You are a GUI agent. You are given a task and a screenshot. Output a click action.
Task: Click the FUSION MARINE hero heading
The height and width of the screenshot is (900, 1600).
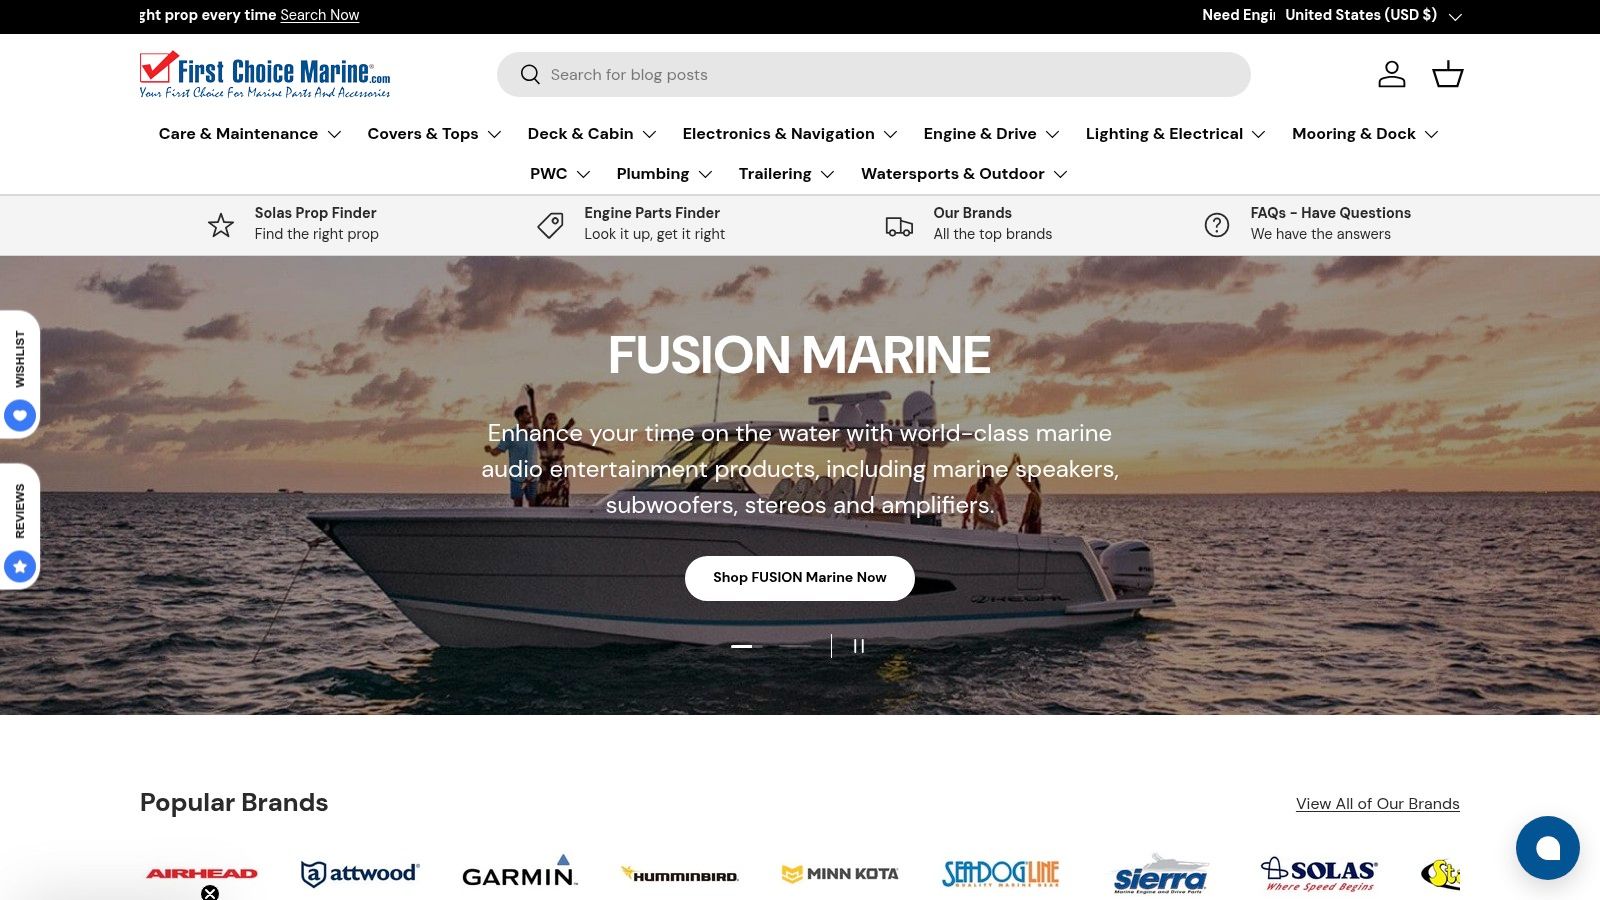coord(800,355)
